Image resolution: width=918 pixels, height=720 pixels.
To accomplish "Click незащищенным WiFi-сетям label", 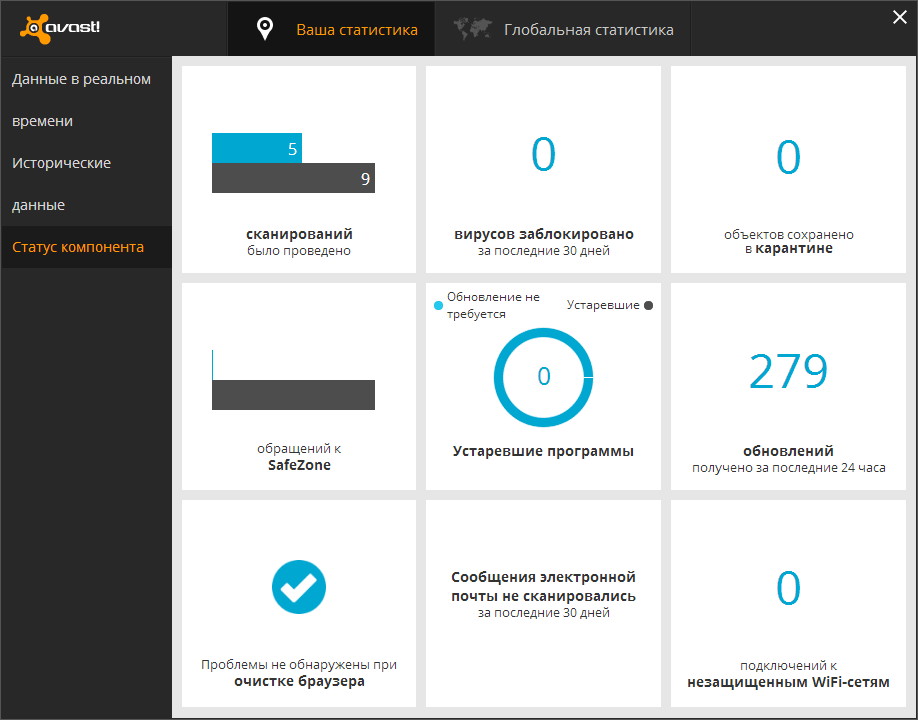I will tap(788, 683).
